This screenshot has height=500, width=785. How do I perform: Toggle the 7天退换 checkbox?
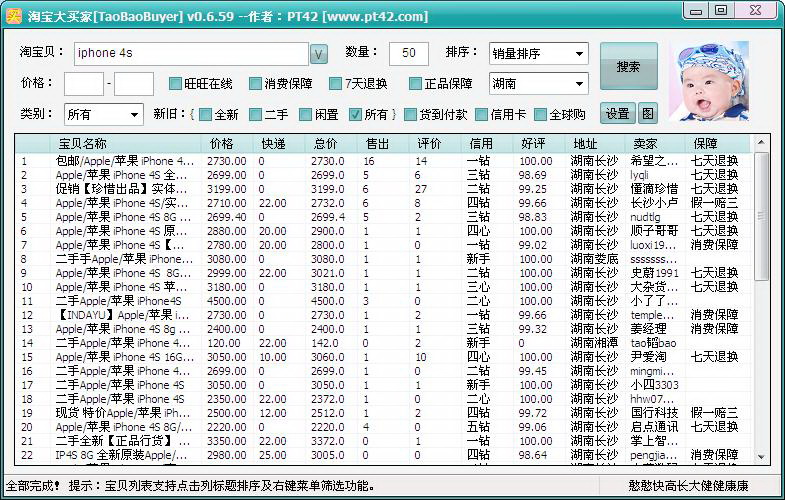pyautogui.click(x=337, y=84)
